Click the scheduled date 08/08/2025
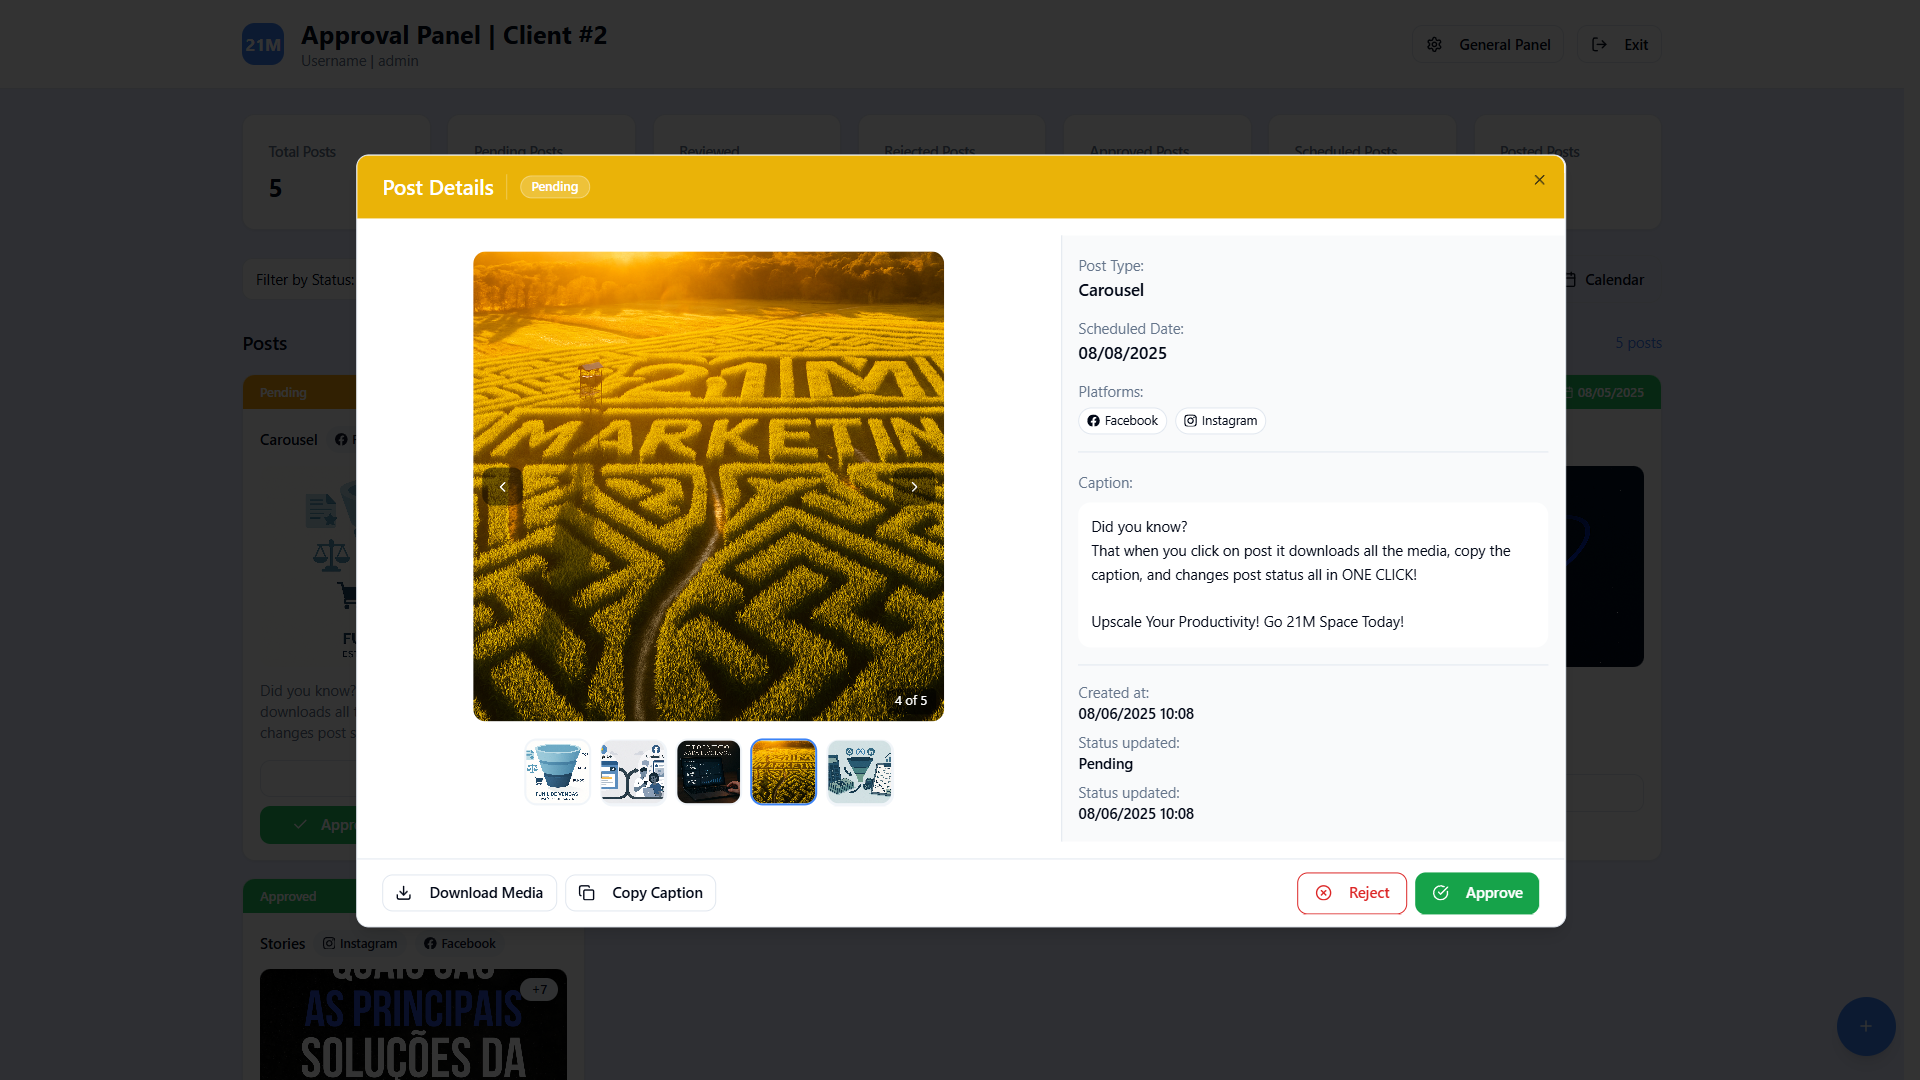The width and height of the screenshot is (1920, 1080). [x=1122, y=353]
